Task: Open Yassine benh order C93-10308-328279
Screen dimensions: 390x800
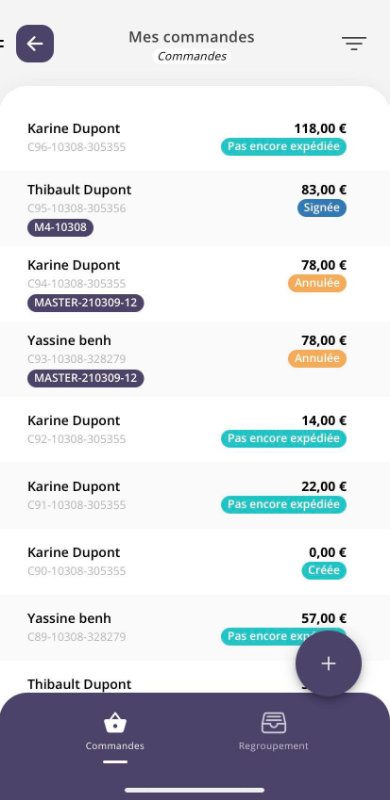Action: coord(195,359)
